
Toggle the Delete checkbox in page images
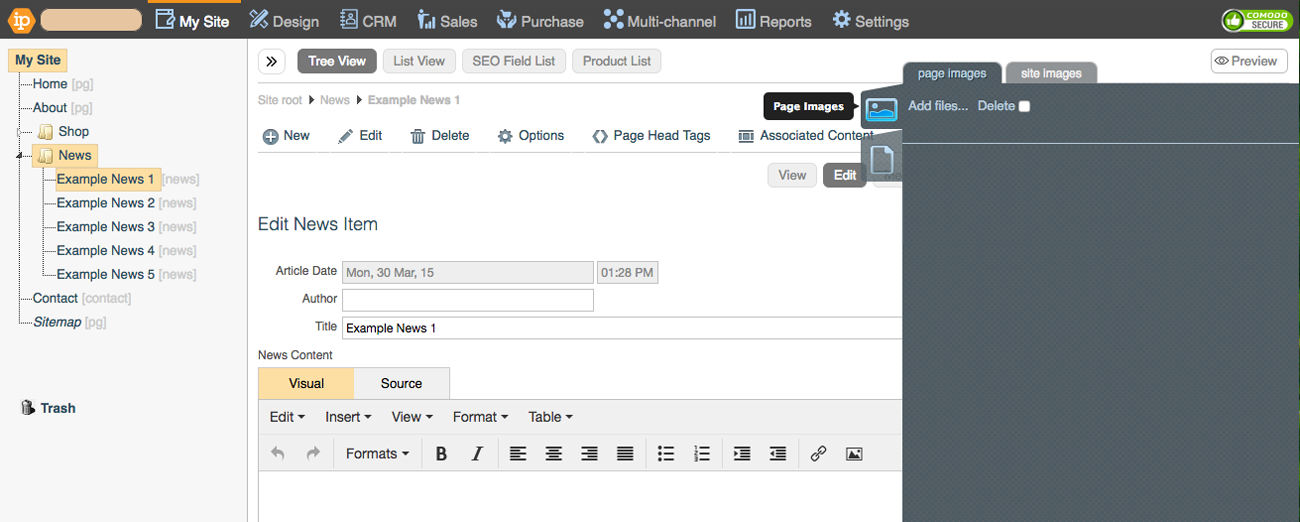pos(1023,107)
